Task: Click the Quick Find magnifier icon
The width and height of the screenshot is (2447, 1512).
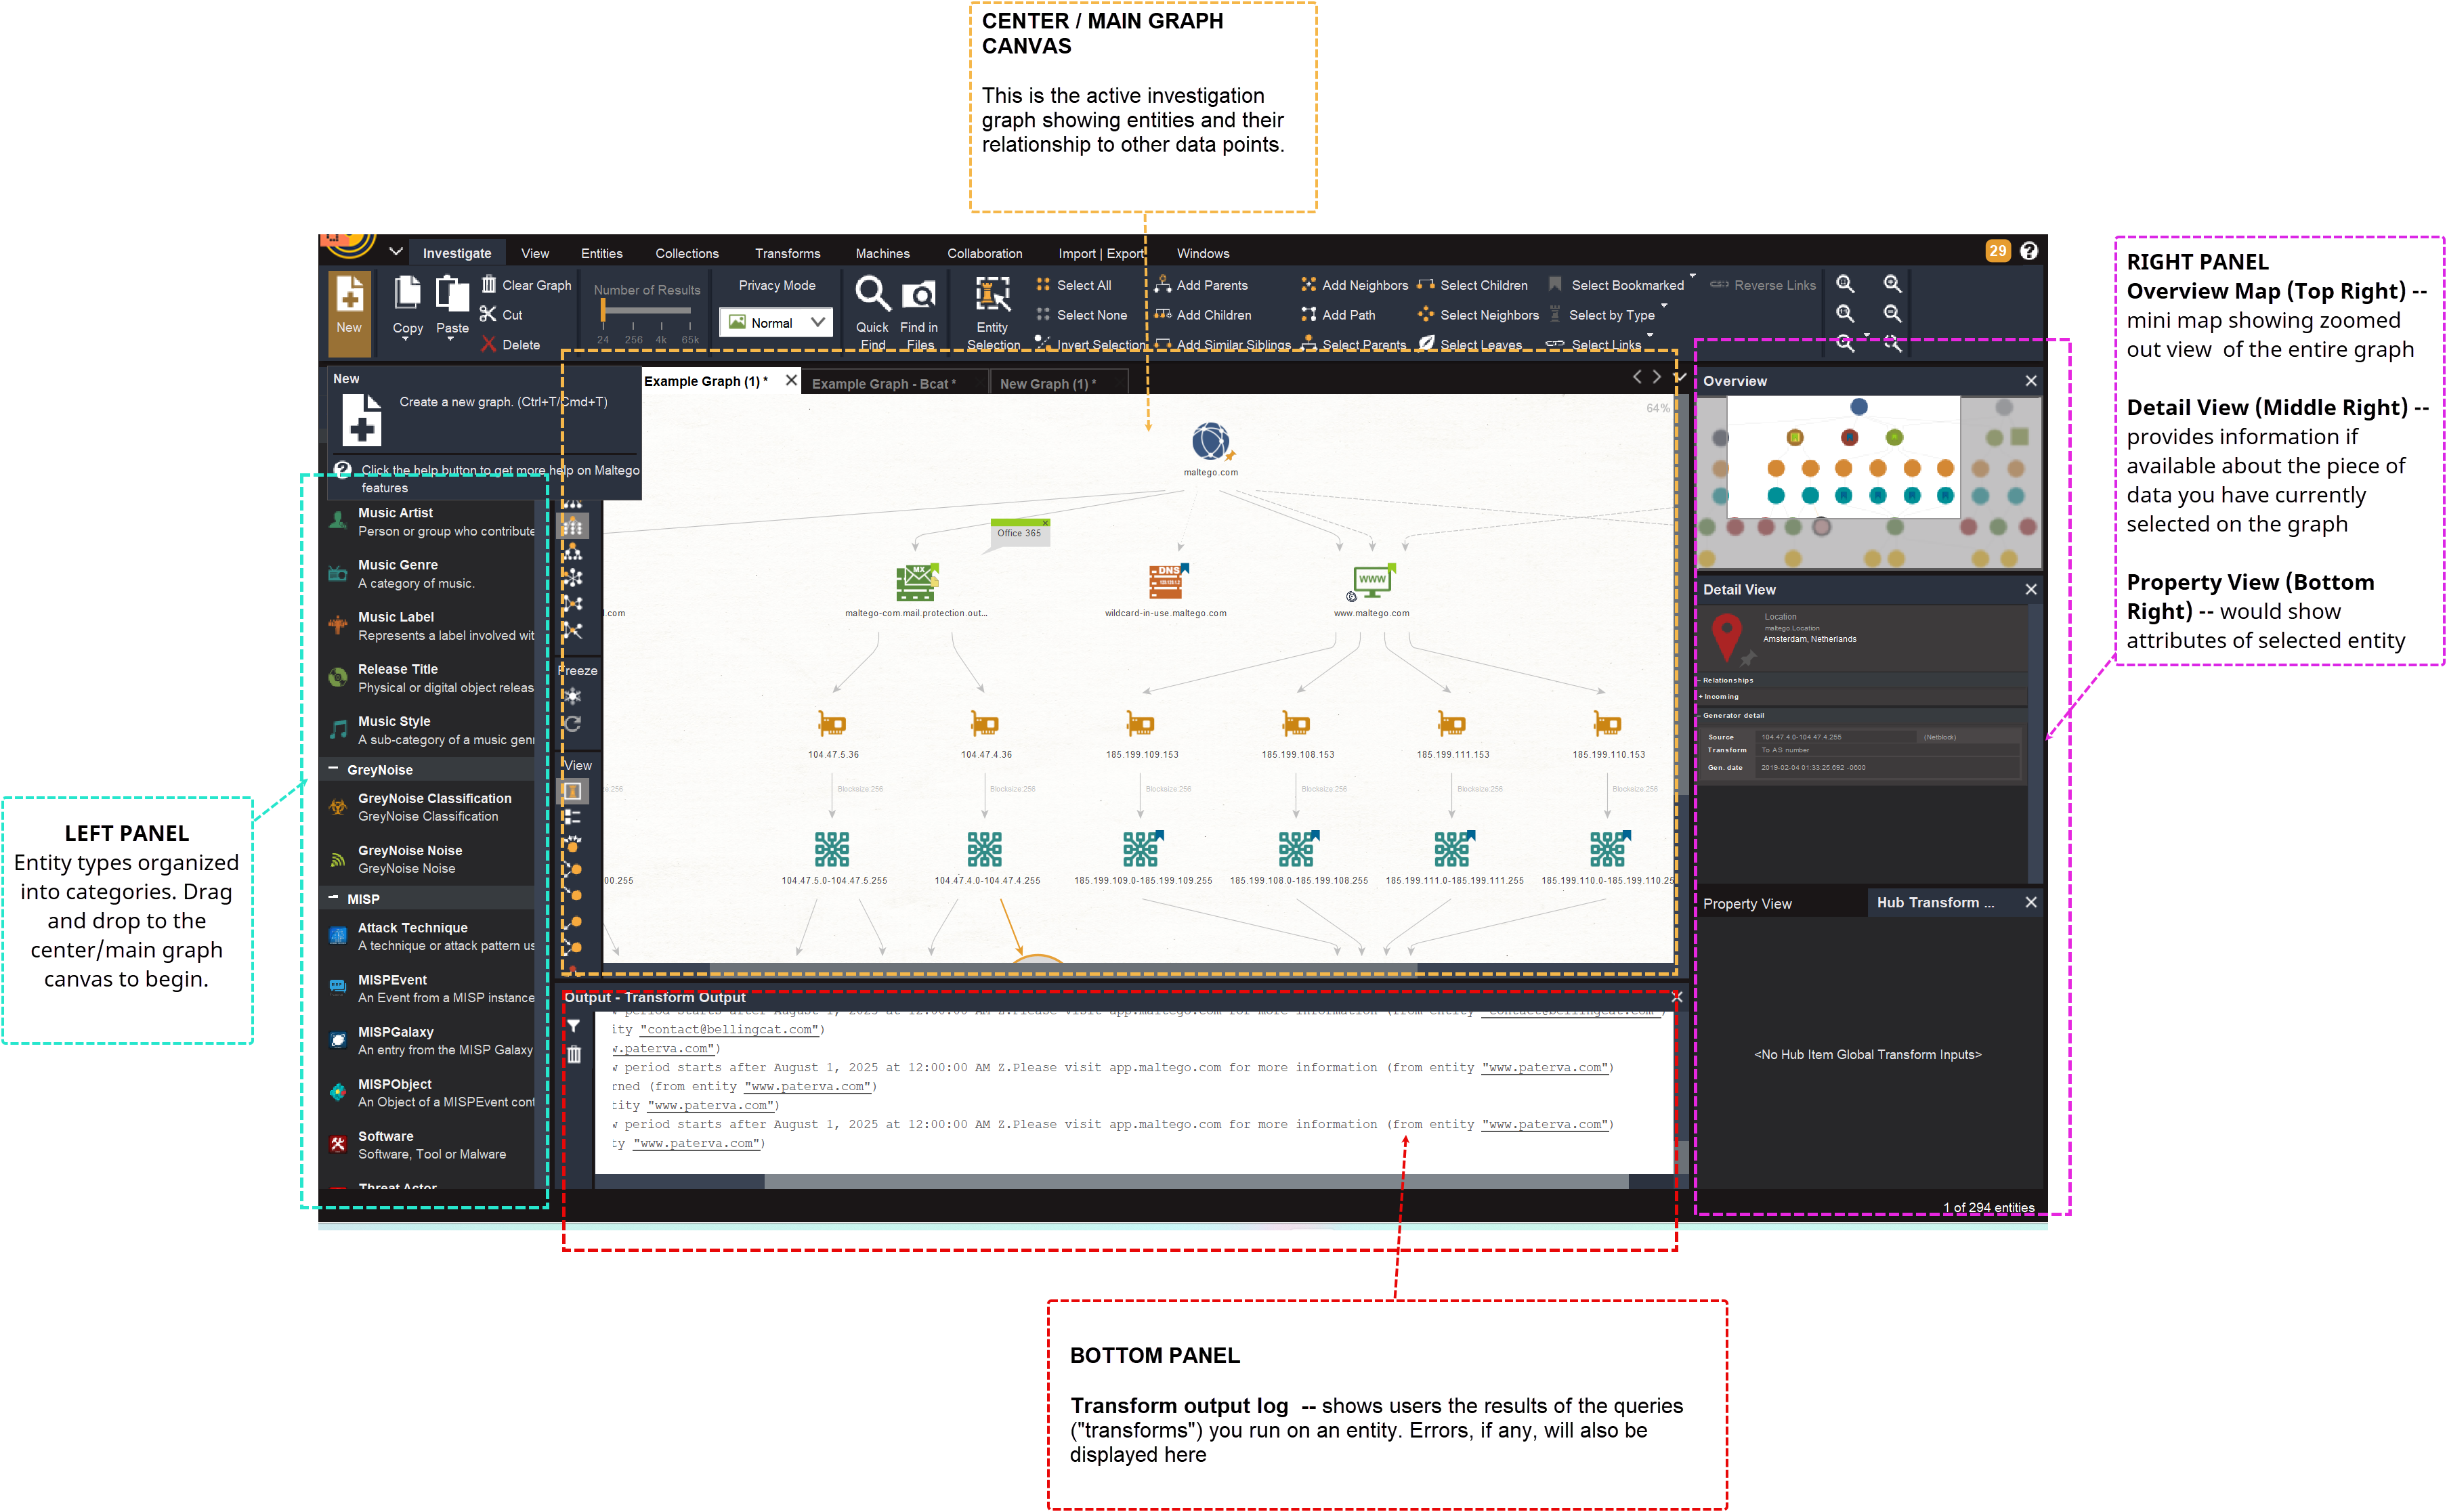Action: point(872,294)
